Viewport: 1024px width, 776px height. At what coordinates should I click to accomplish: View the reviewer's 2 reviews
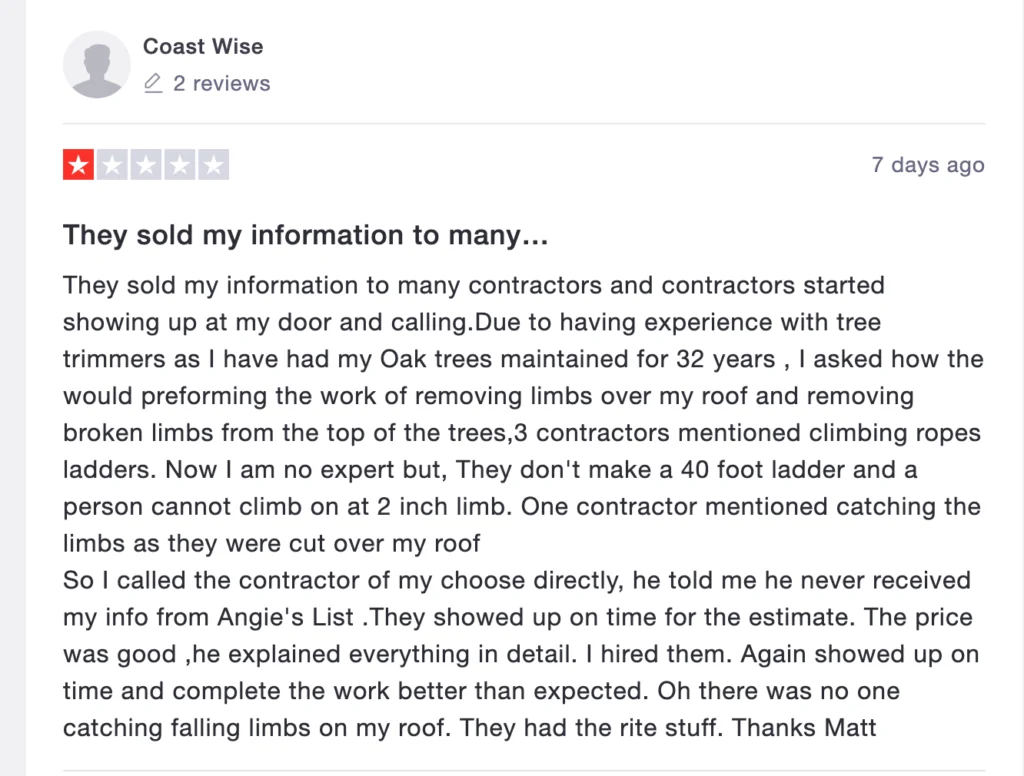(221, 83)
